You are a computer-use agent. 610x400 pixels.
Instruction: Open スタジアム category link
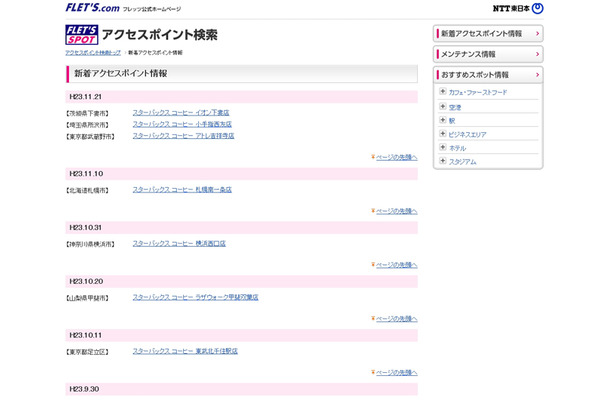pos(462,162)
